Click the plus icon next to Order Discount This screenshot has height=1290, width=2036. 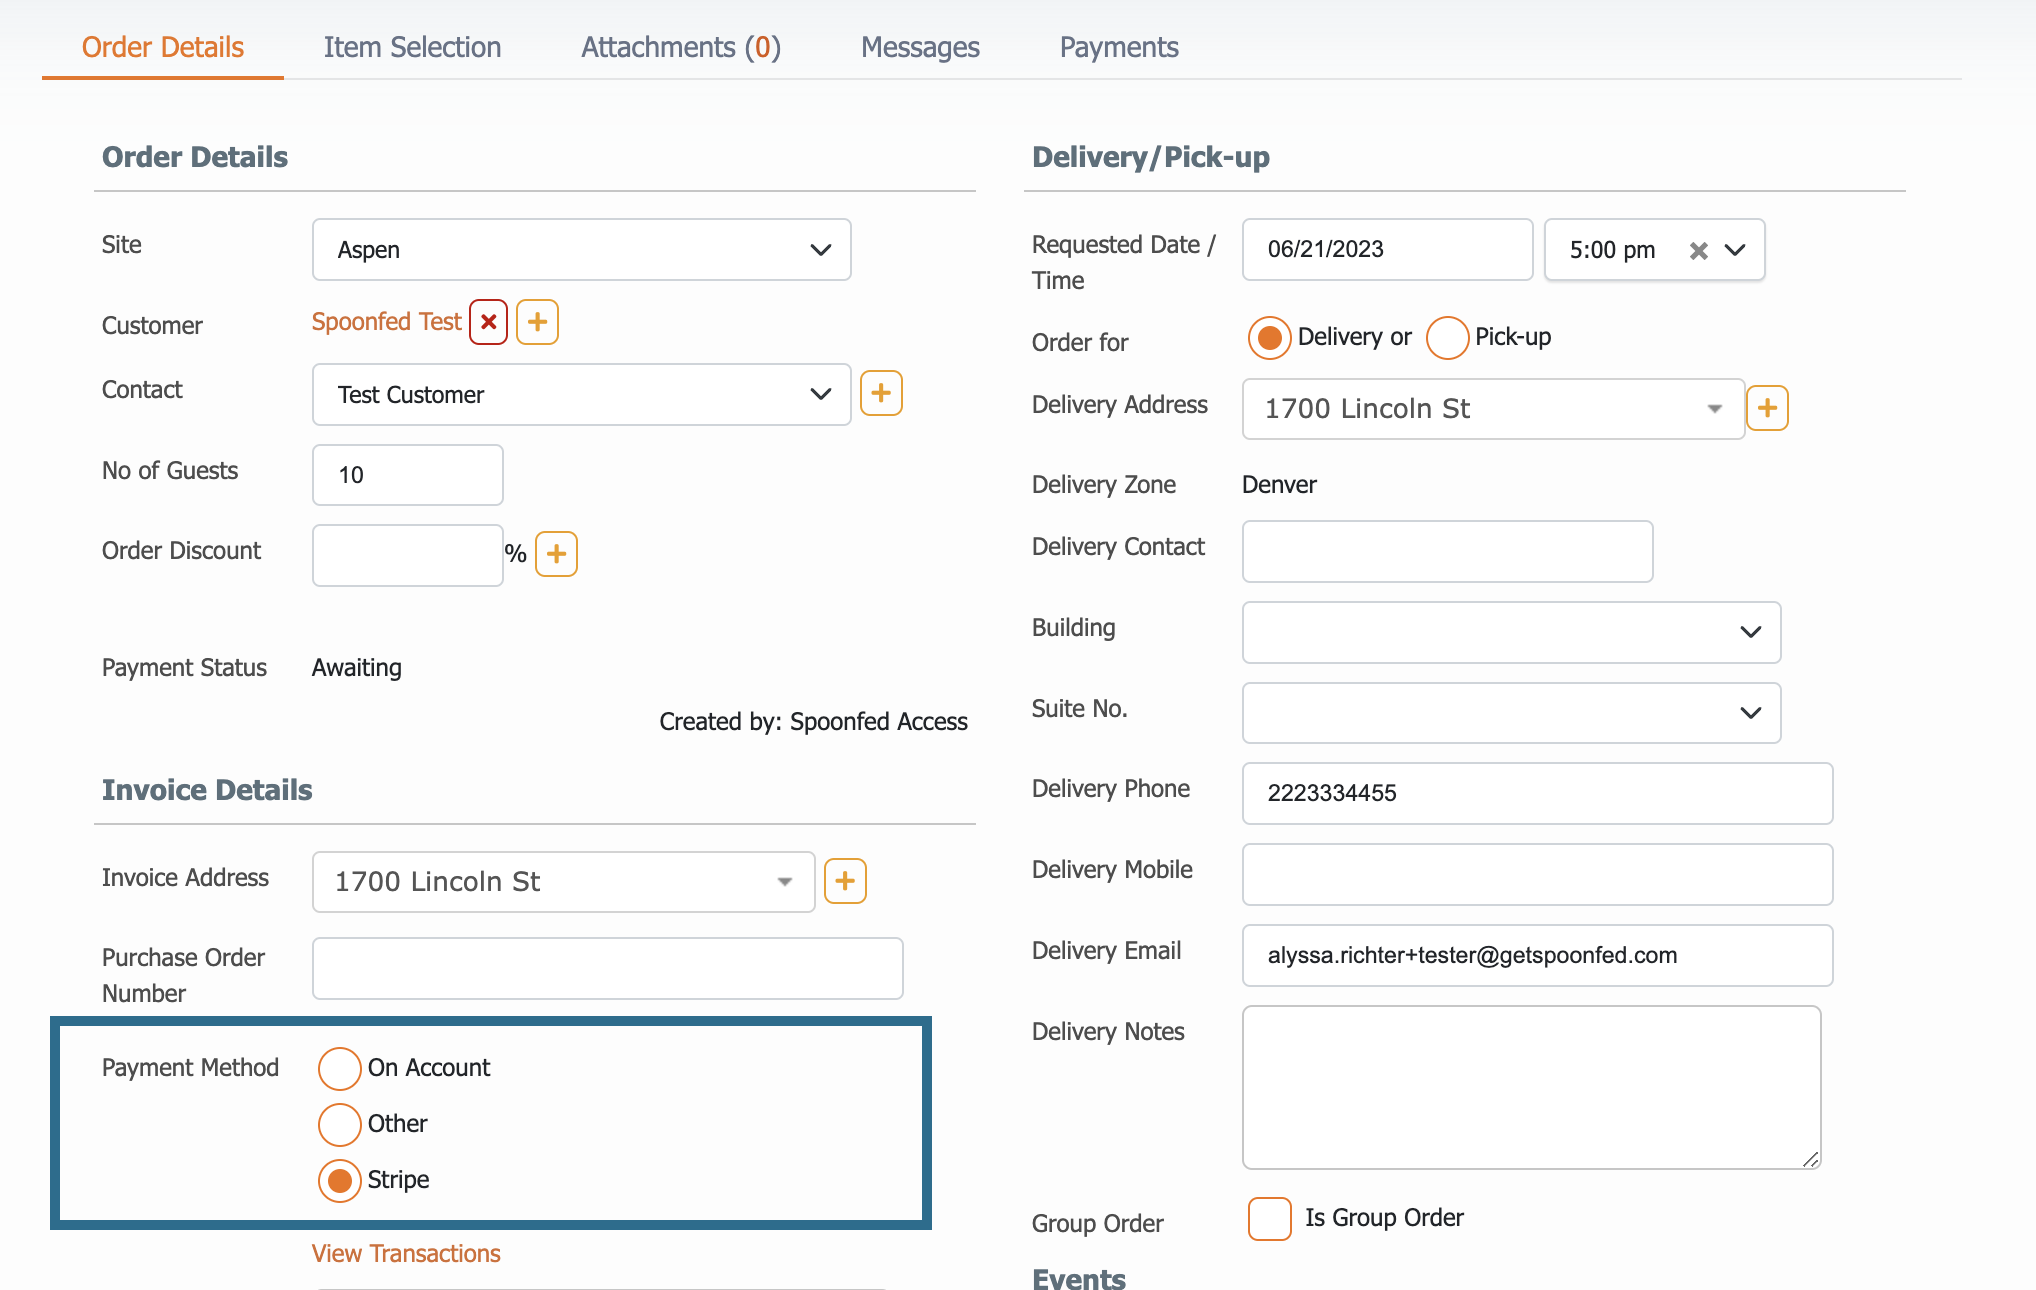[557, 554]
